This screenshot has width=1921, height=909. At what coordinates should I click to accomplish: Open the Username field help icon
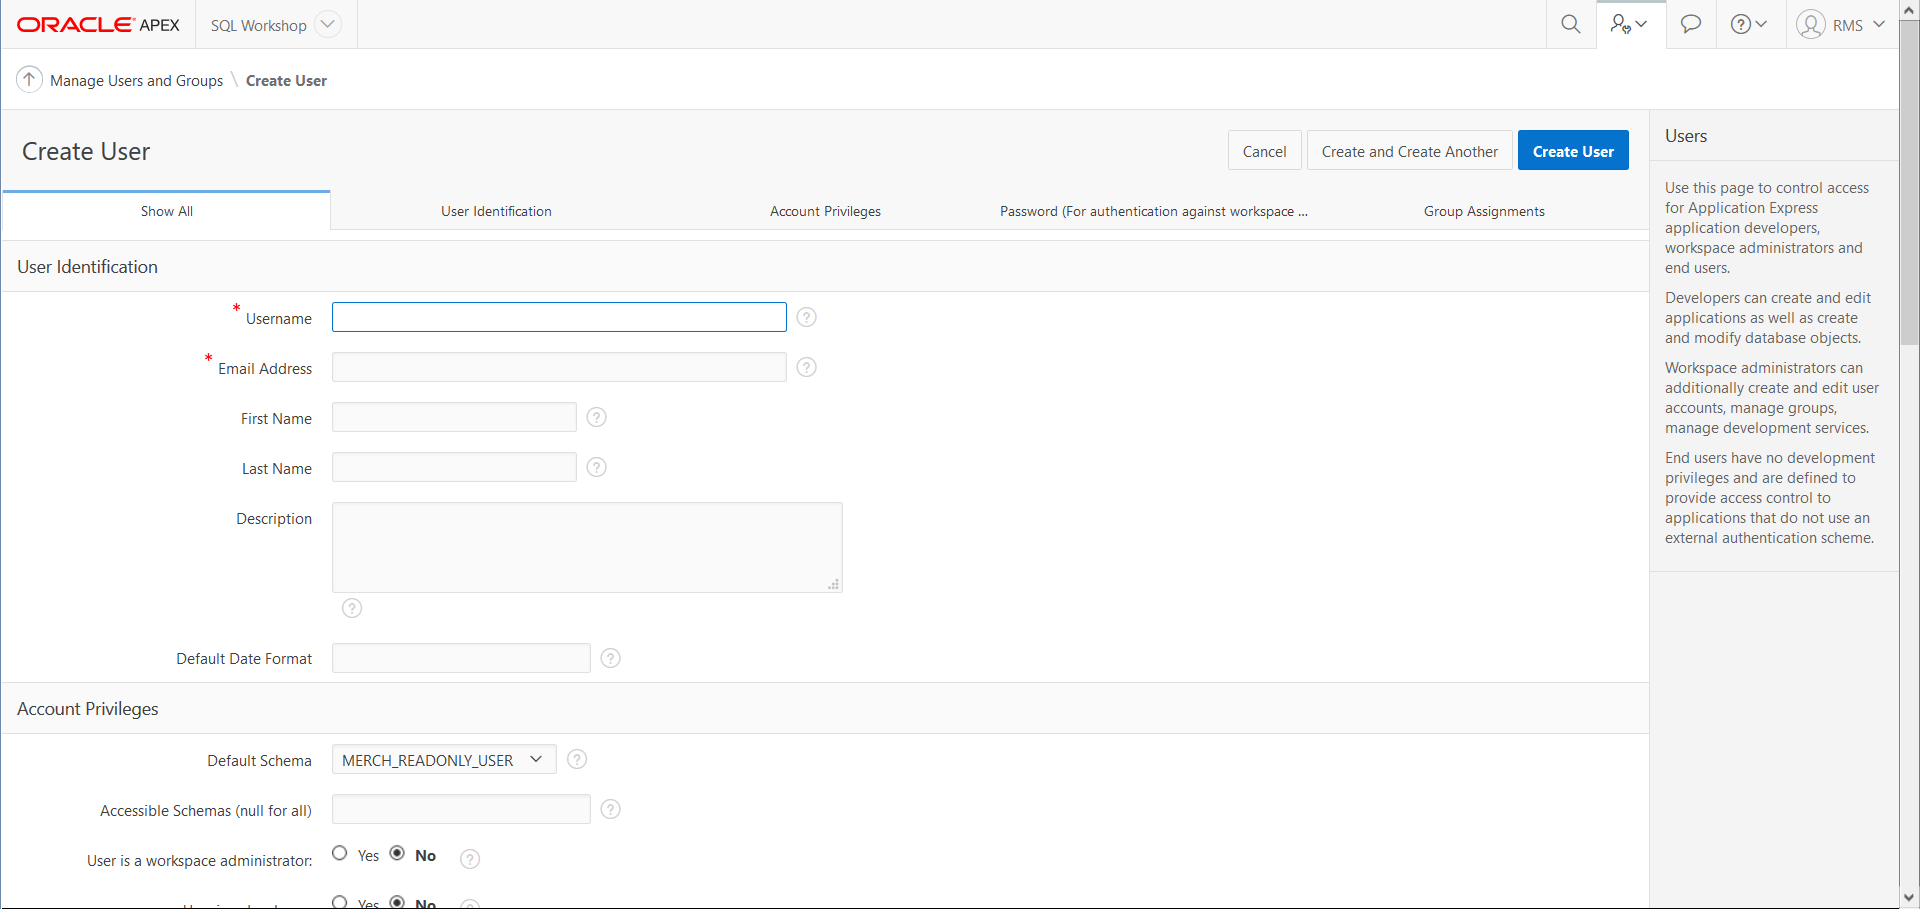pyautogui.click(x=806, y=317)
